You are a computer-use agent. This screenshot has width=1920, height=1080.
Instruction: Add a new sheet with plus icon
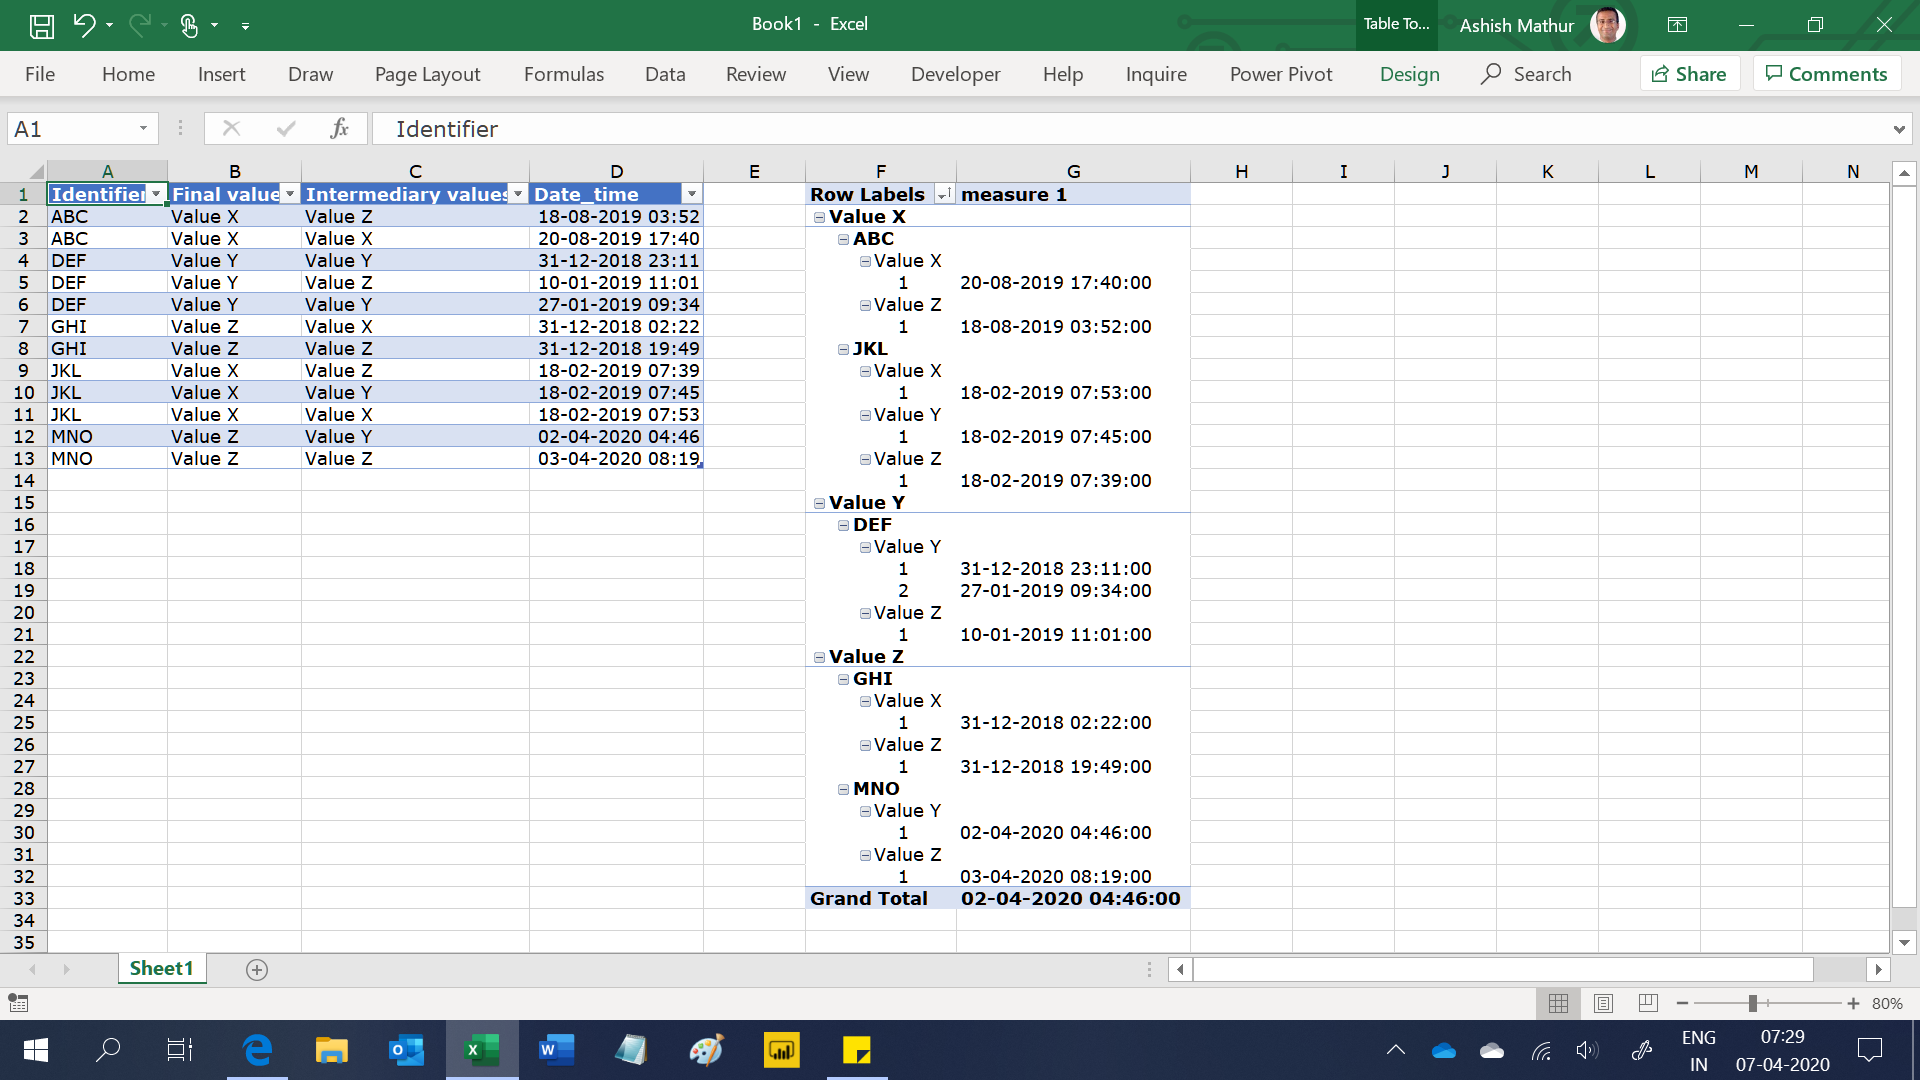[257, 969]
